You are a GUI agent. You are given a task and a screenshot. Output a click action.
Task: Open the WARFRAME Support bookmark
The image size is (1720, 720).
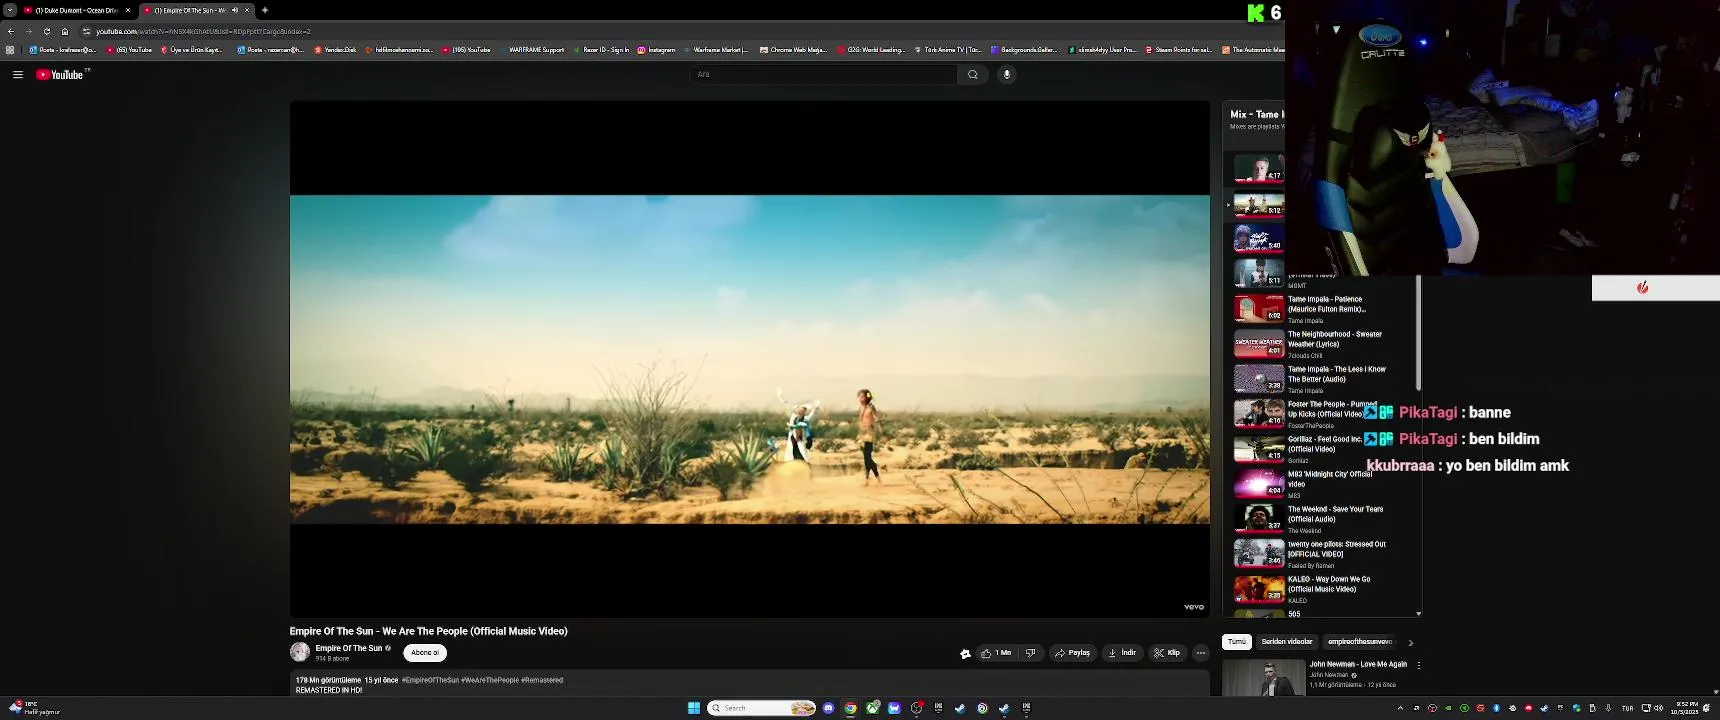click(x=531, y=49)
